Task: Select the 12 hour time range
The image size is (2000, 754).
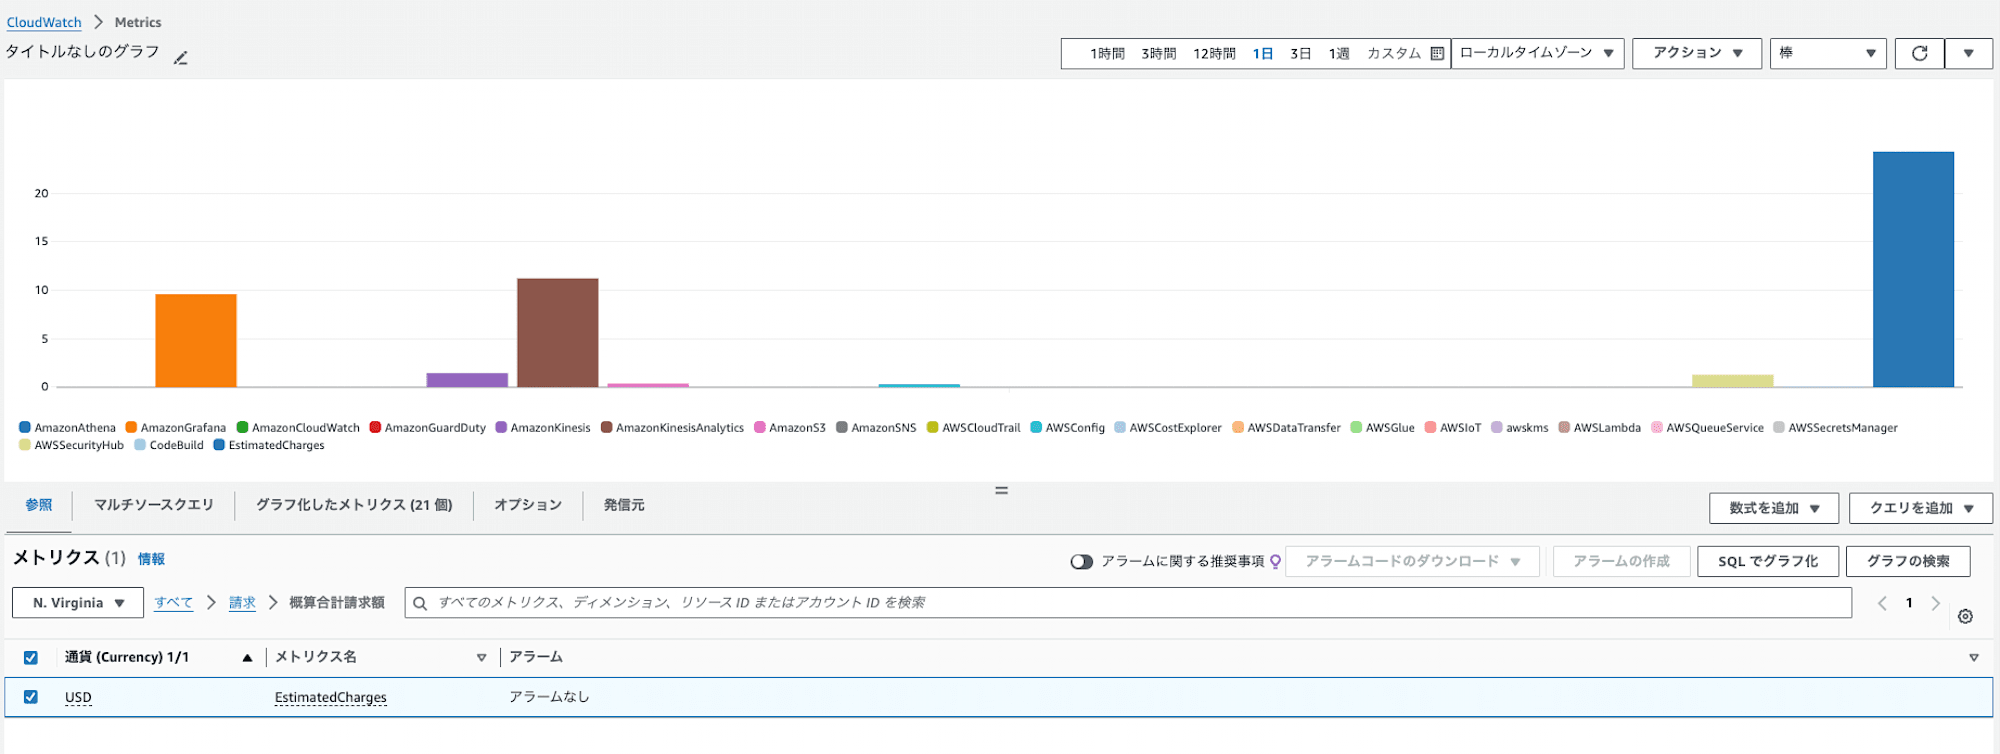Action: [1214, 54]
